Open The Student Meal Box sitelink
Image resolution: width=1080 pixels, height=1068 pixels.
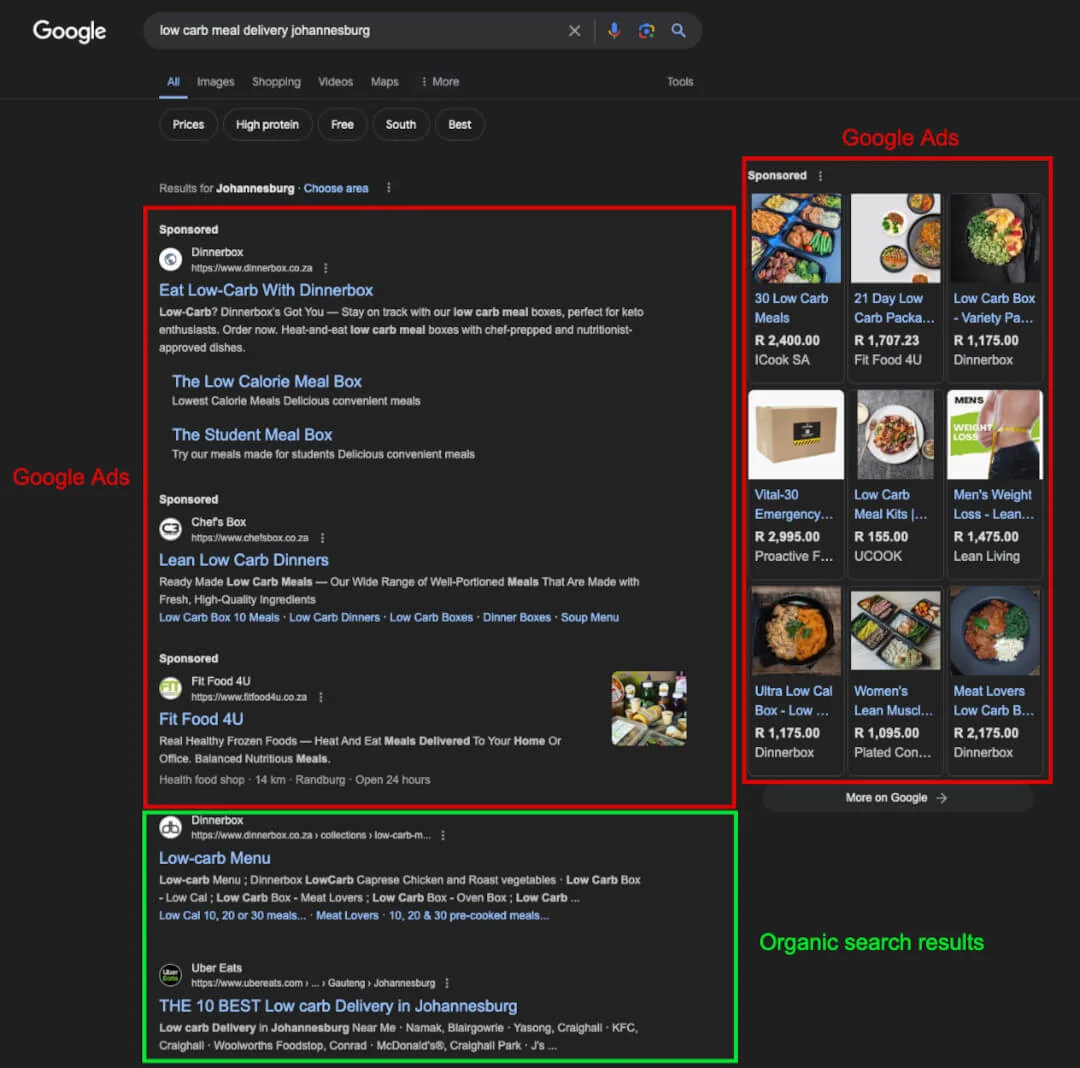pos(252,434)
